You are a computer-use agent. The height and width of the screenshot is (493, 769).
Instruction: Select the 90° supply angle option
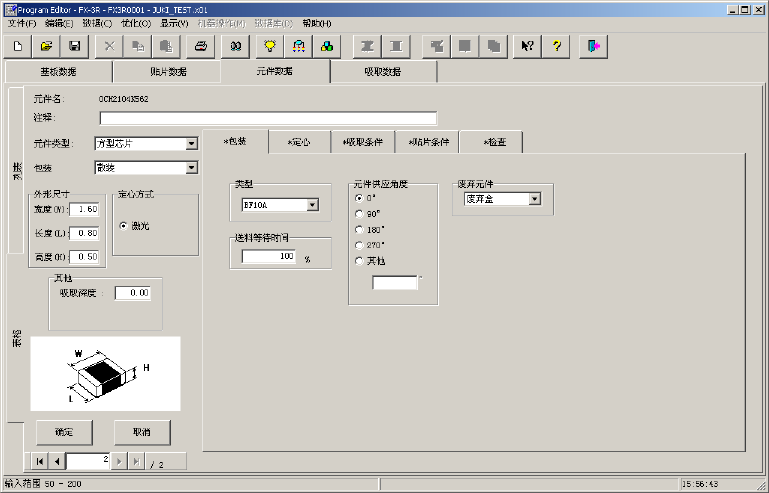tap(359, 213)
